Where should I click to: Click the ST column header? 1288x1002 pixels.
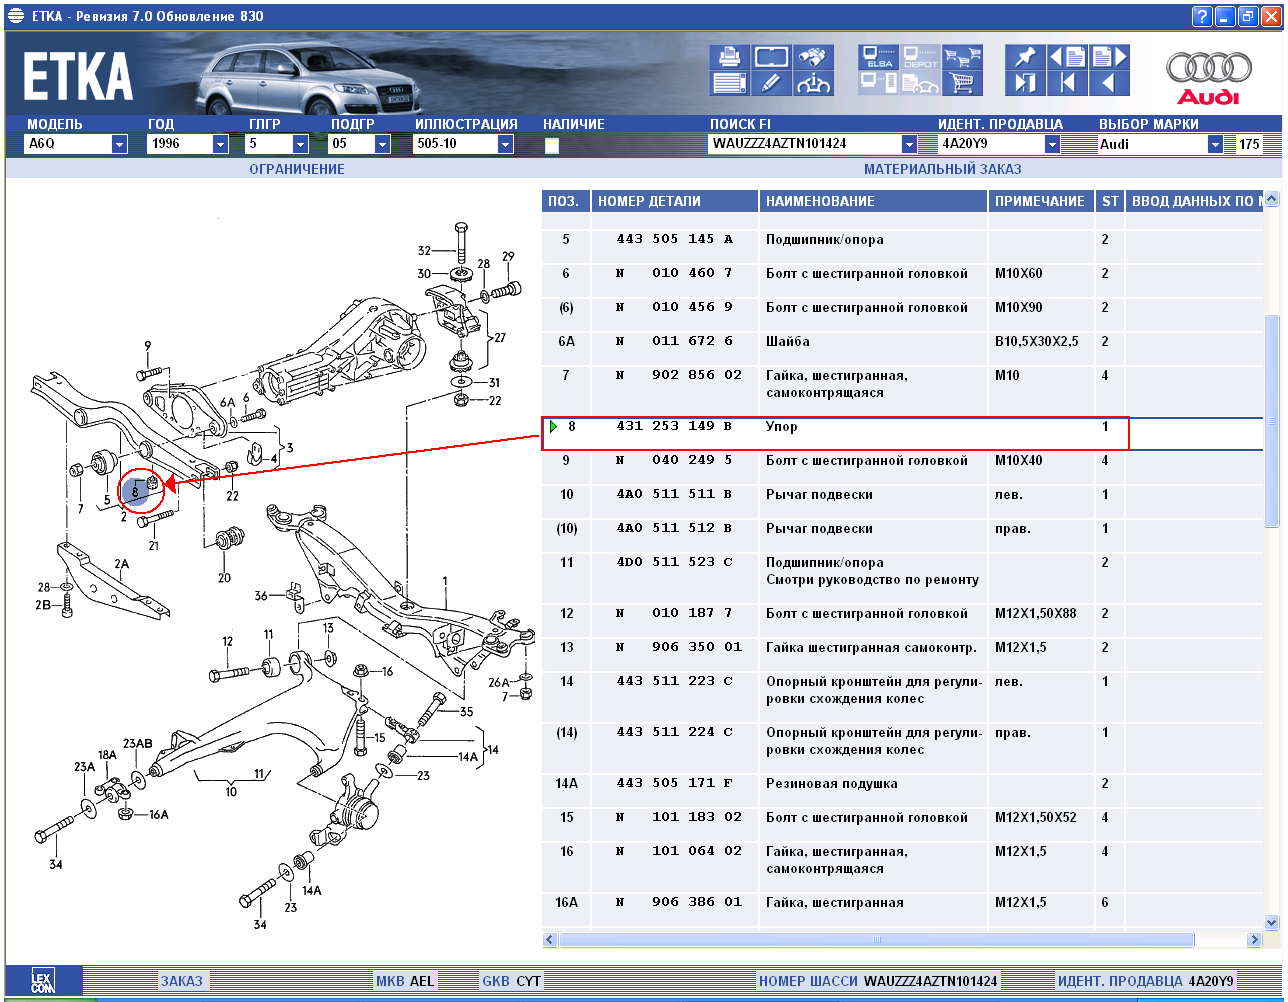[1110, 201]
